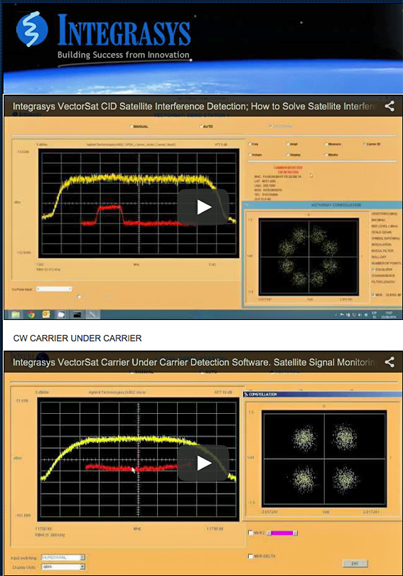403x576 pixels.
Task: Click share icon on Carrier Under Carrier video
Action: click(x=389, y=362)
